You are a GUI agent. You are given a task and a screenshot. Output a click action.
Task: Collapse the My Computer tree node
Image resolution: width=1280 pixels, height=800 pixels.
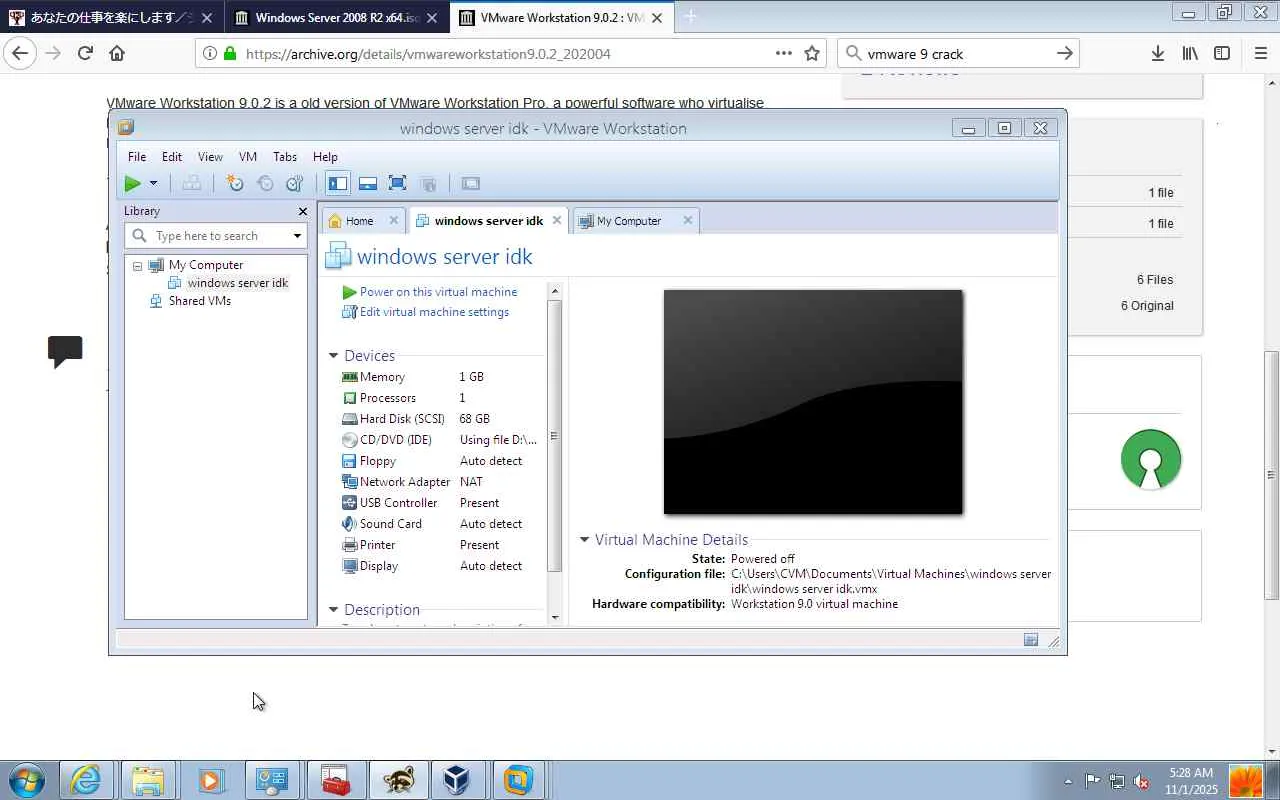(x=138, y=266)
